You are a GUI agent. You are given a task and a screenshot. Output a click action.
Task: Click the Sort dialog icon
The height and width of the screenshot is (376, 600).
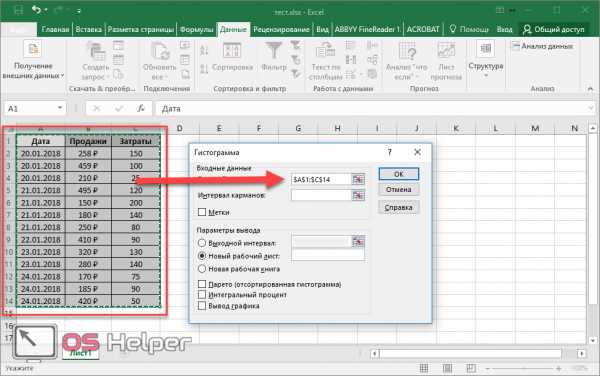point(232,51)
